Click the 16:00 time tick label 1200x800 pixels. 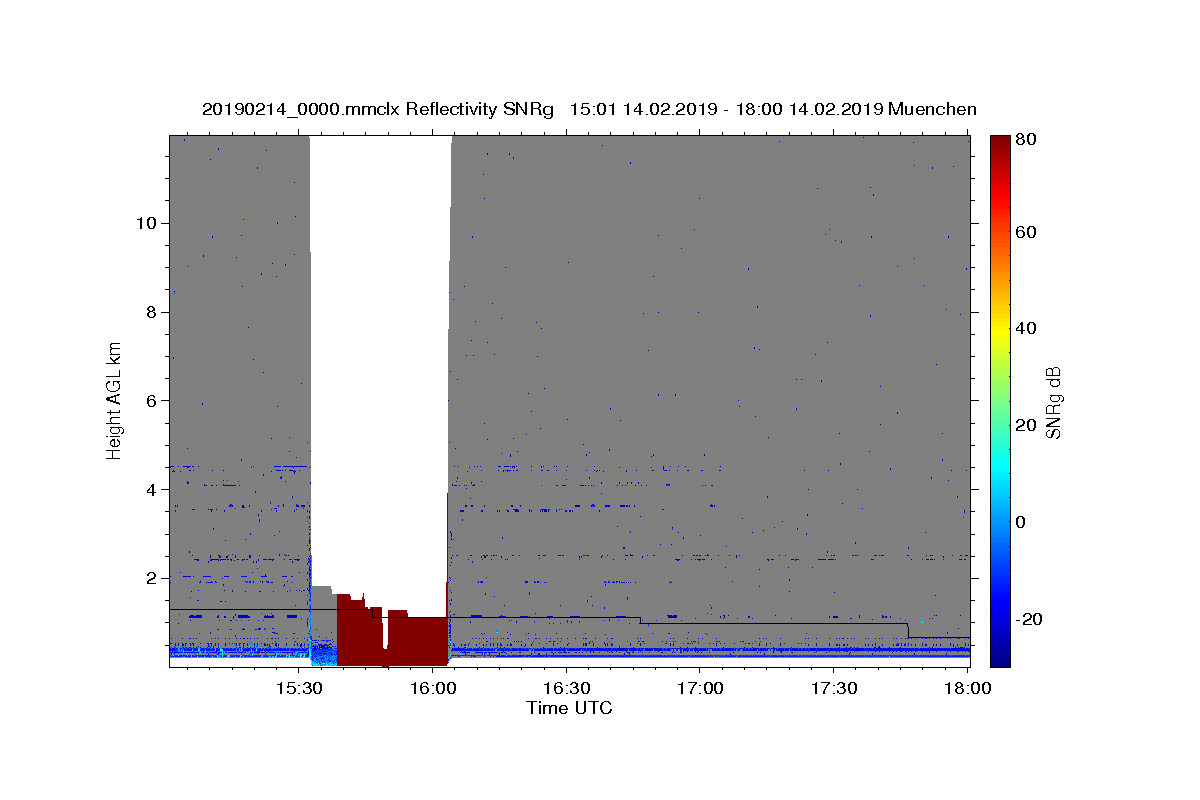[x=433, y=688]
